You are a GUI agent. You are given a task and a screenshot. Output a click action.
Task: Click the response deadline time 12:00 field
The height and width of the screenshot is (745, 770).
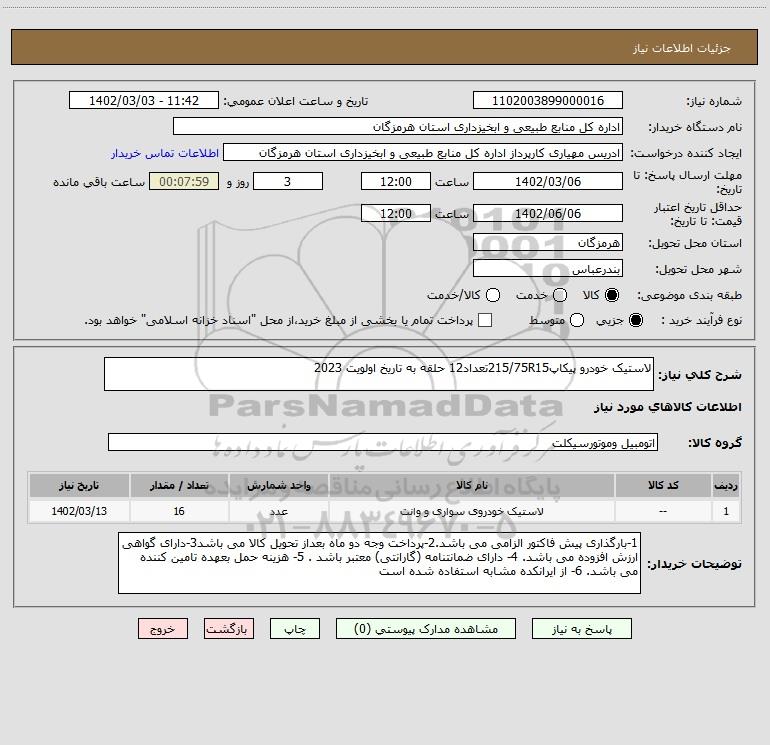pos(396,181)
